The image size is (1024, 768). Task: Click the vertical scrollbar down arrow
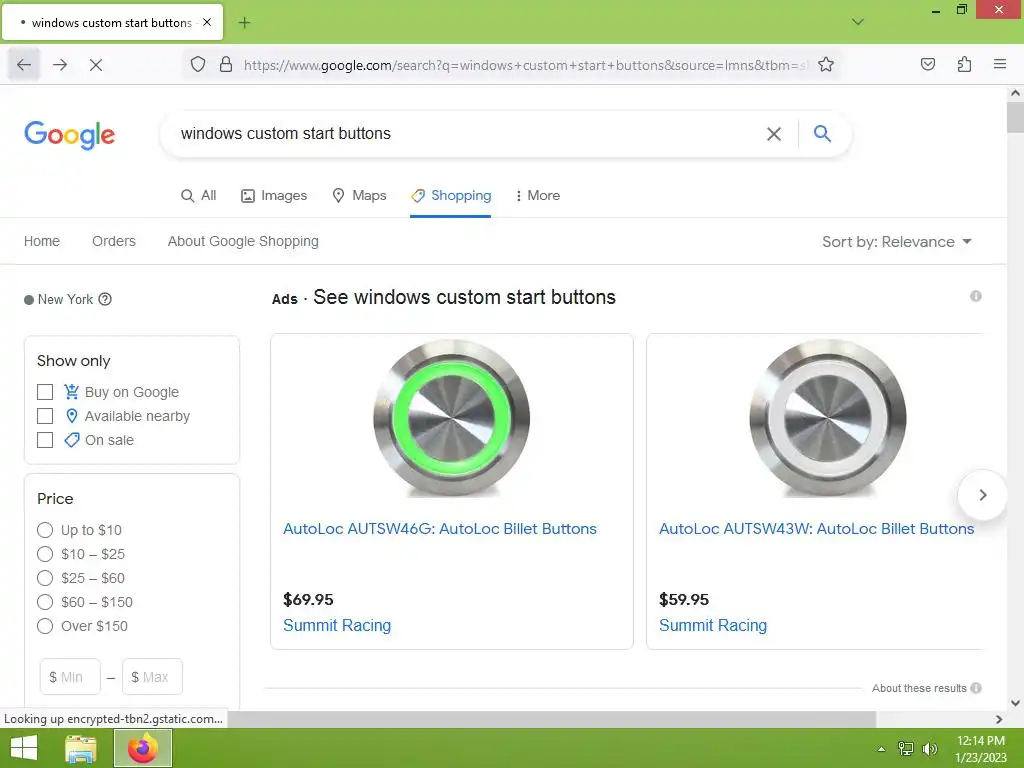pos(1015,703)
